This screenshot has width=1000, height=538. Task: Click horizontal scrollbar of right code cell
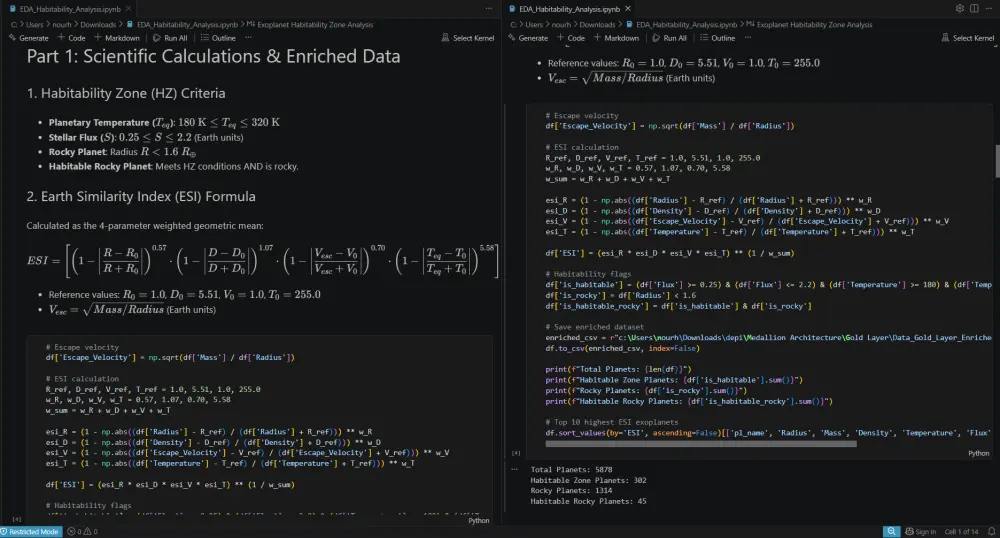tap(701, 444)
